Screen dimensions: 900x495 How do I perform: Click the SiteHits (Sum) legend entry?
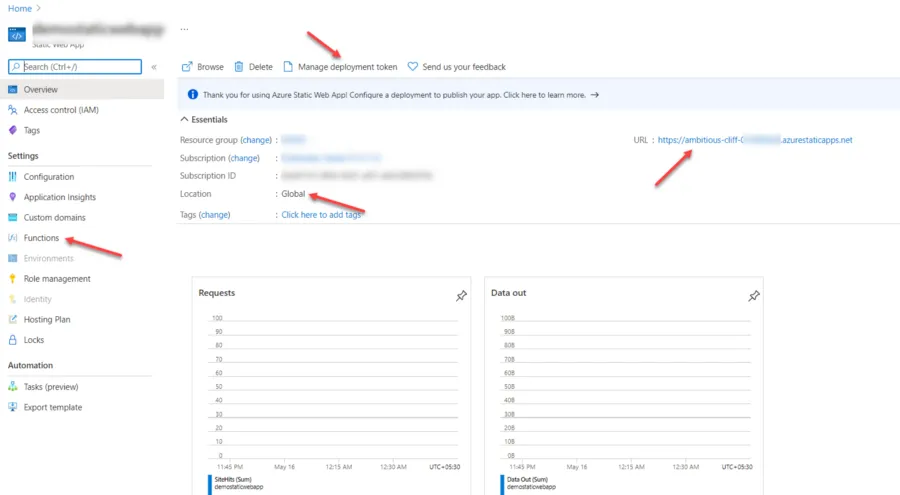(x=236, y=483)
